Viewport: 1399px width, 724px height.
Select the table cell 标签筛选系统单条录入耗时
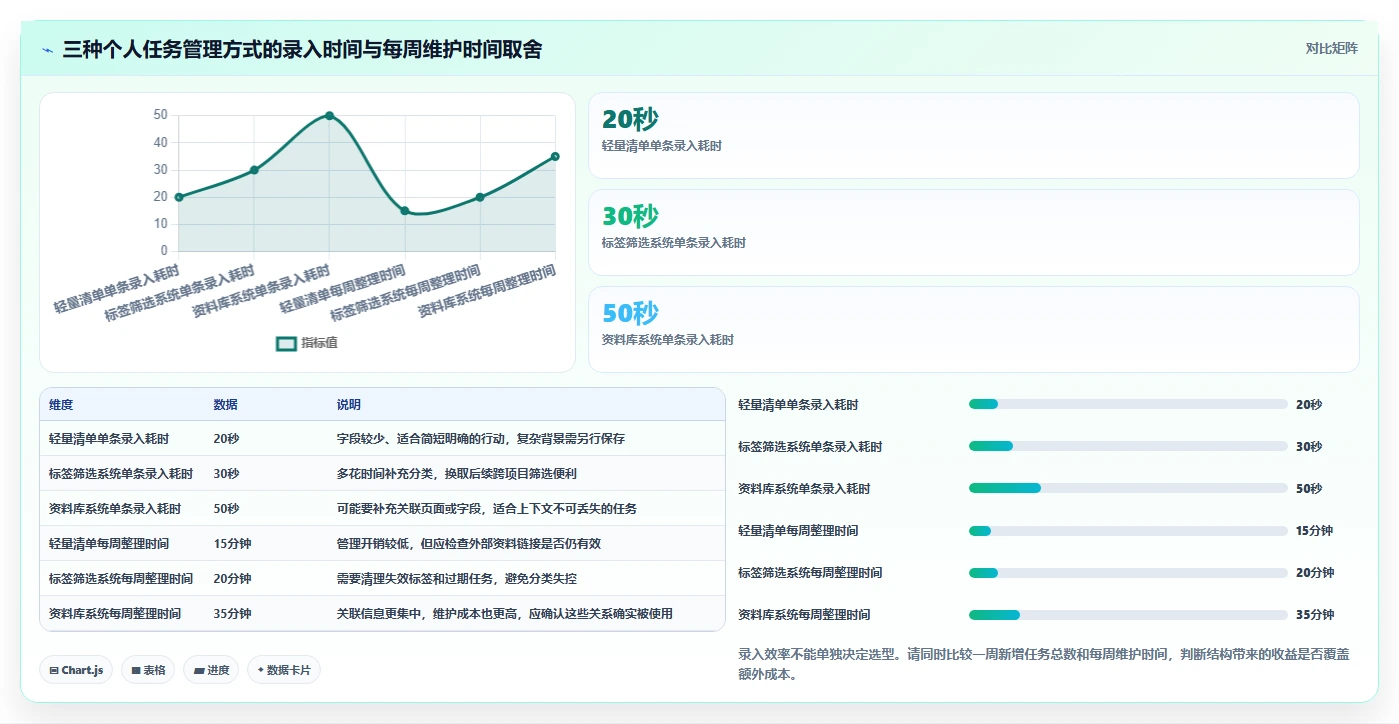click(x=121, y=474)
